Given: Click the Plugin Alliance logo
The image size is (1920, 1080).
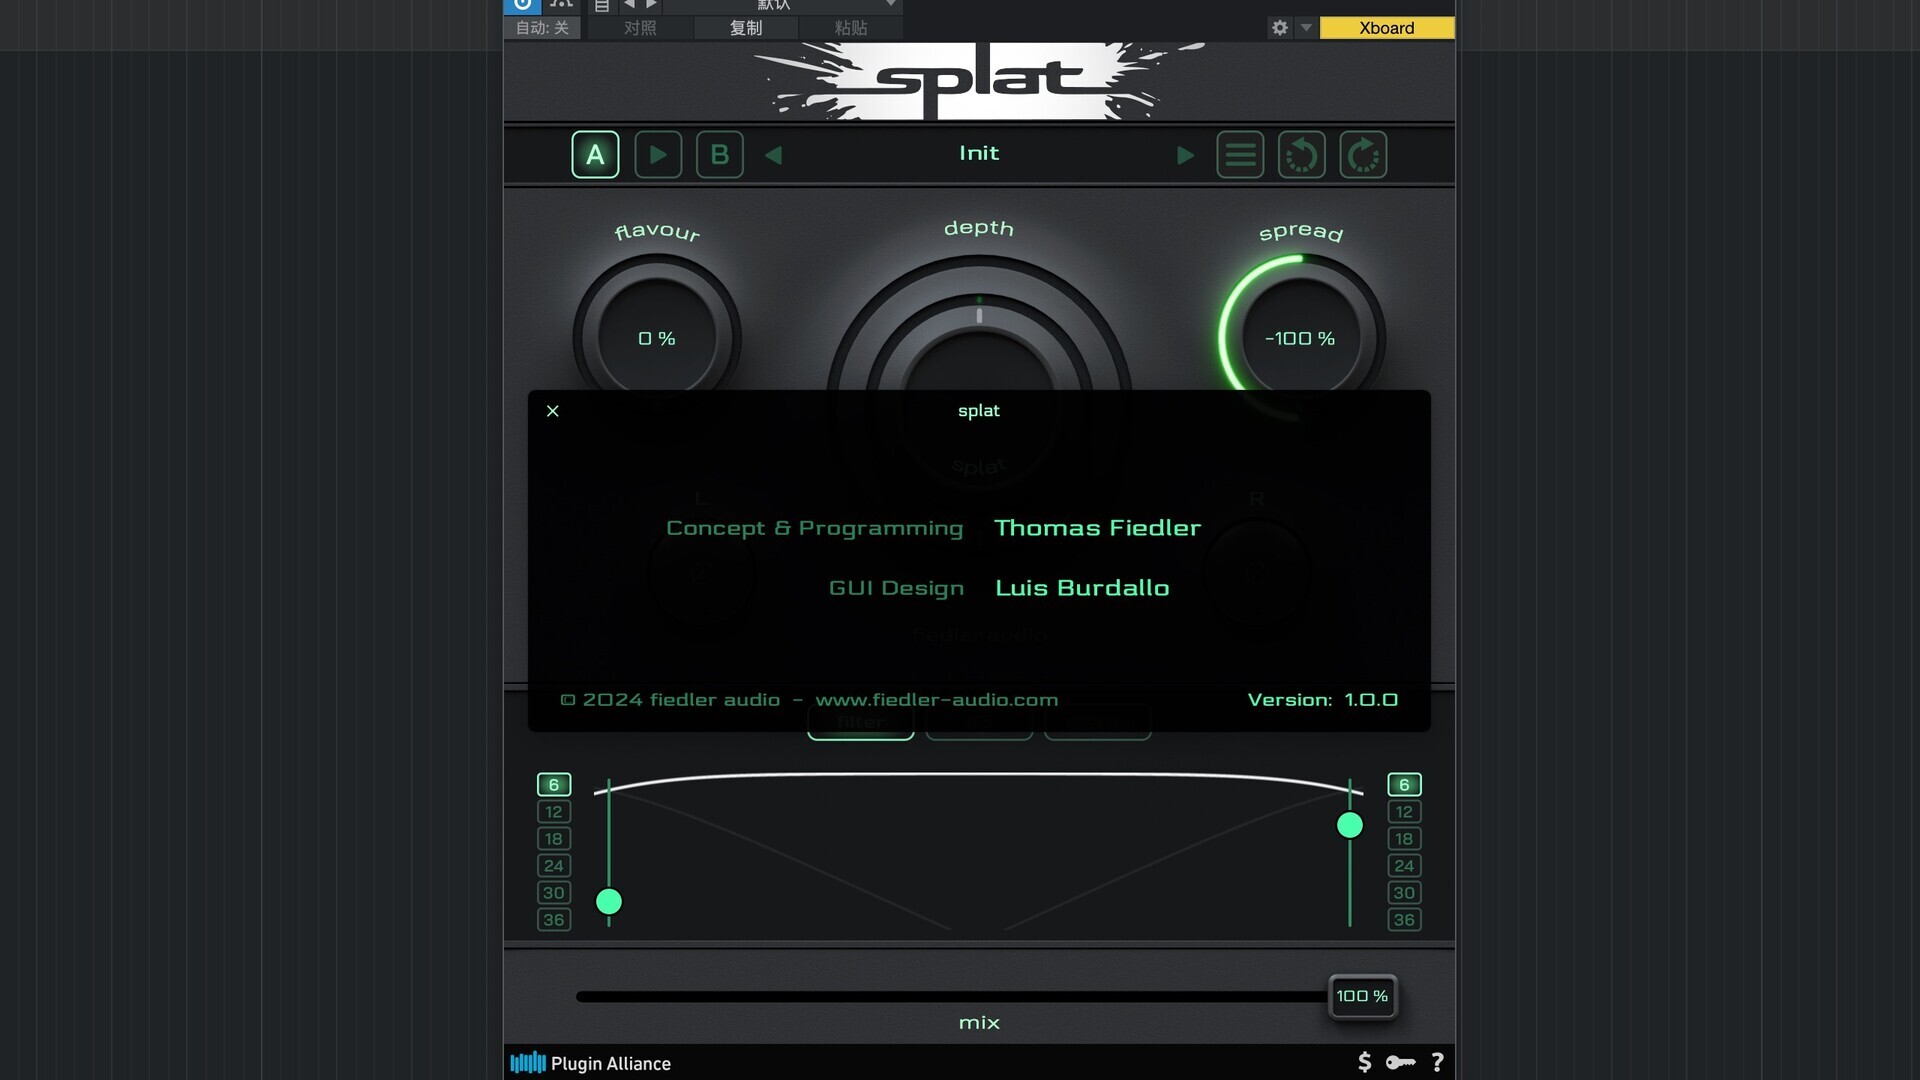Looking at the screenshot, I should pos(591,1063).
